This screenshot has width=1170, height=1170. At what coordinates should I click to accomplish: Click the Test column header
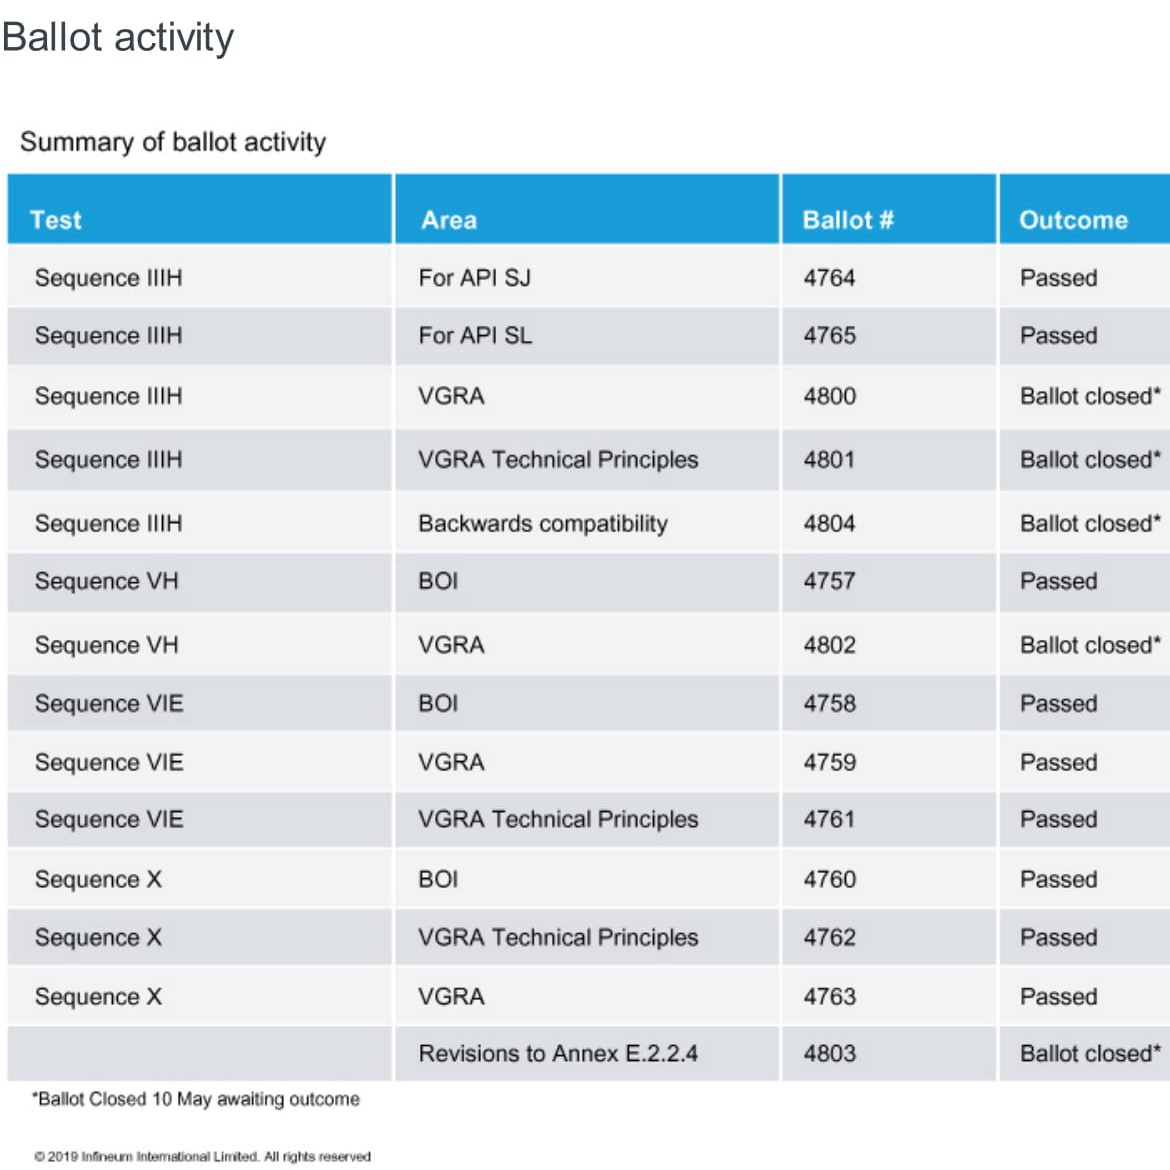[199, 209]
